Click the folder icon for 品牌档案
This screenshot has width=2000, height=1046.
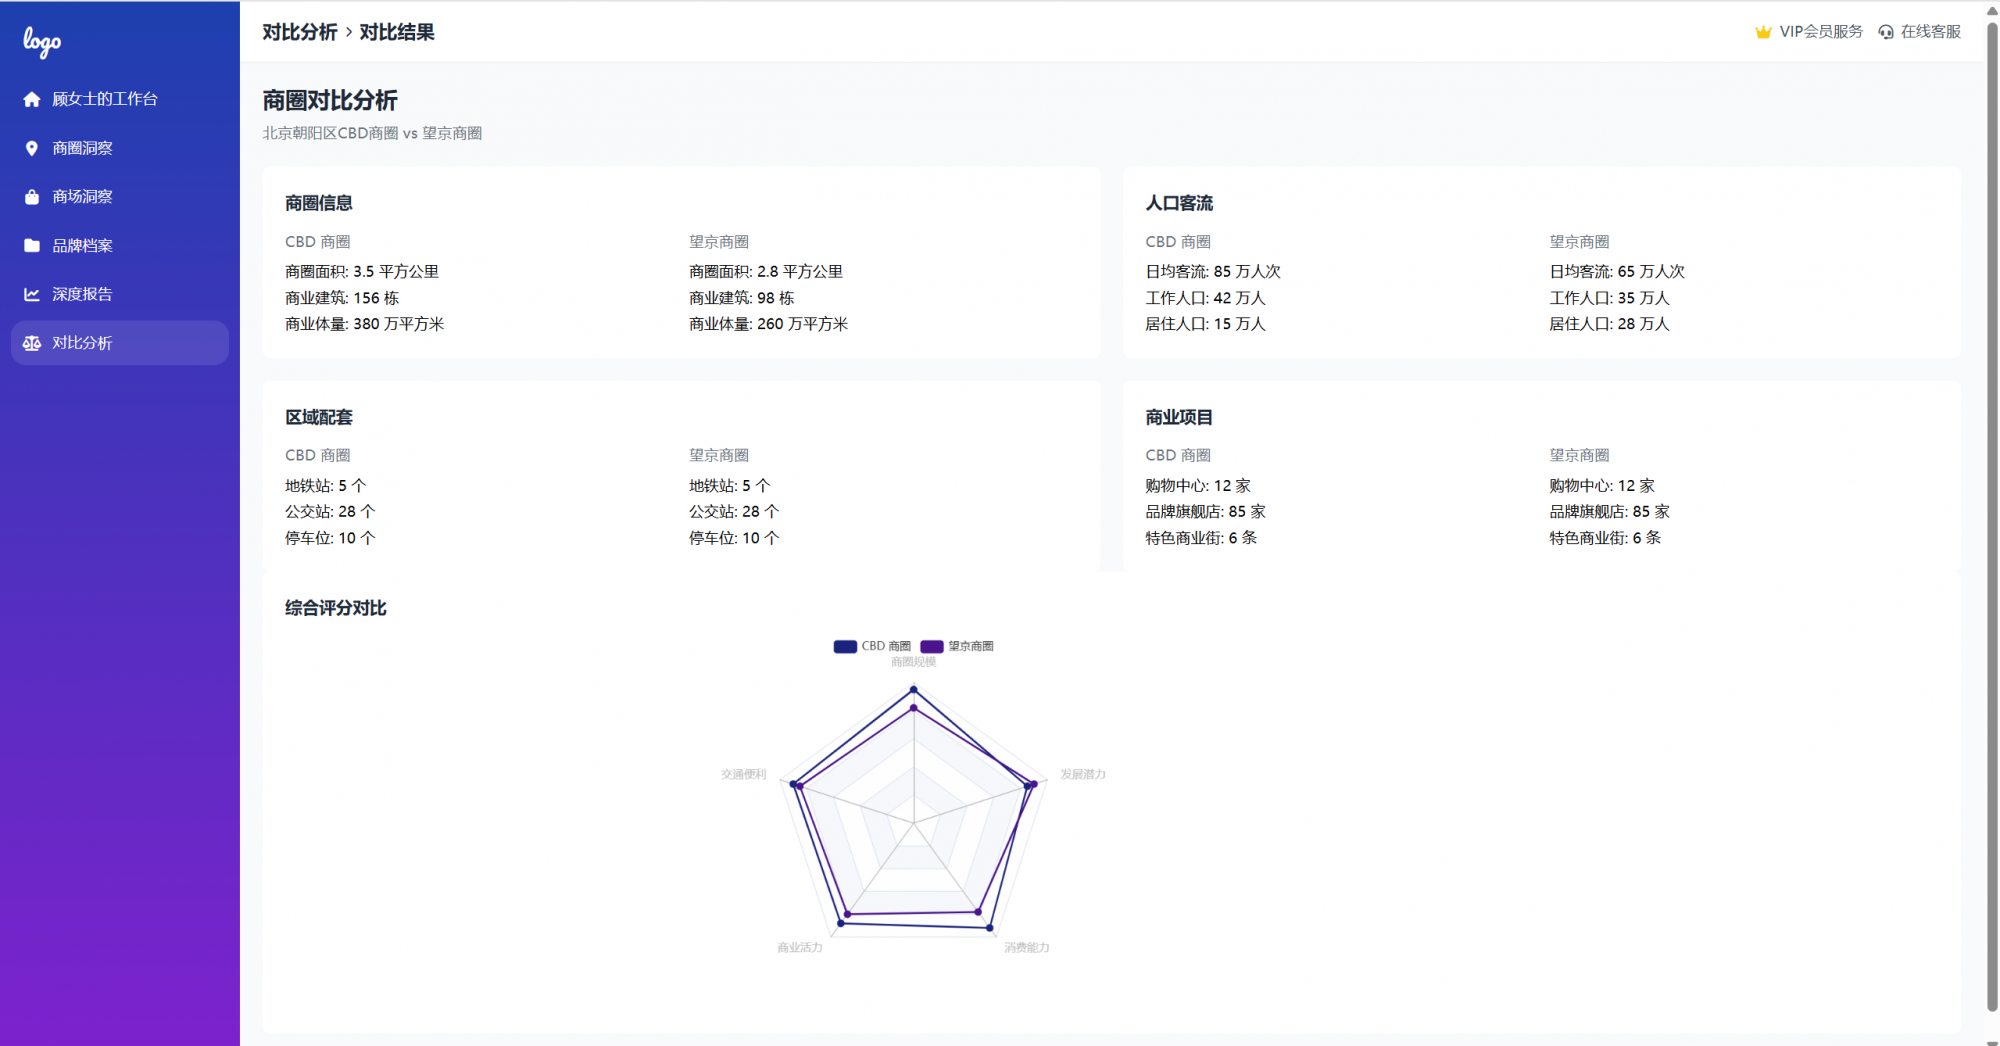click(x=32, y=245)
